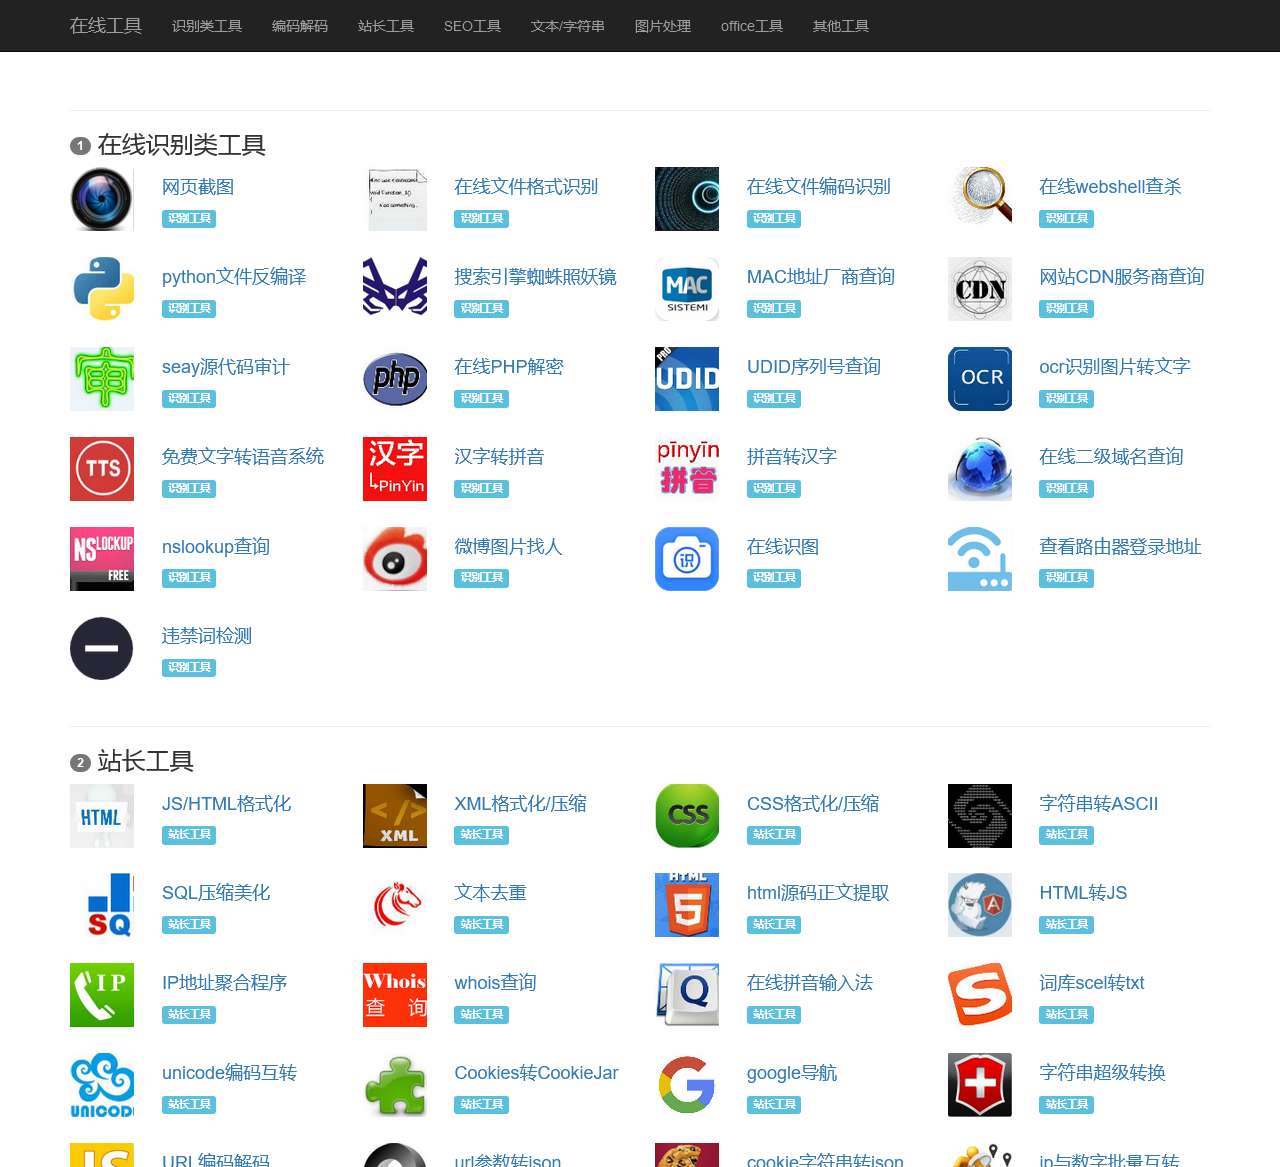The image size is (1280, 1167).
Task: Open the 免费文字转语音系统 link
Action: point(243,457)
